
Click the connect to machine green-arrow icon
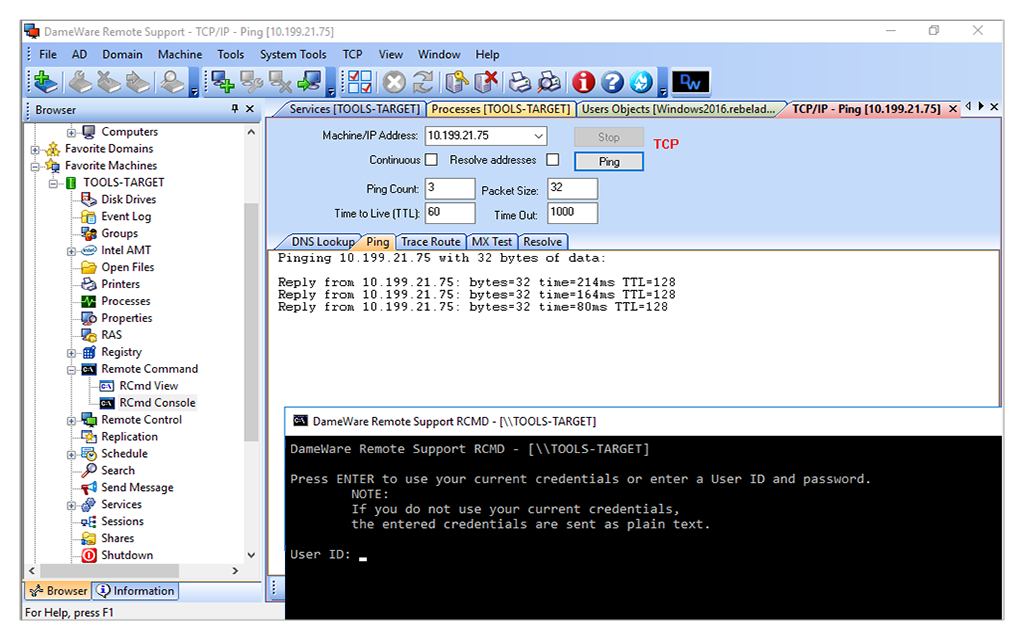309,82
